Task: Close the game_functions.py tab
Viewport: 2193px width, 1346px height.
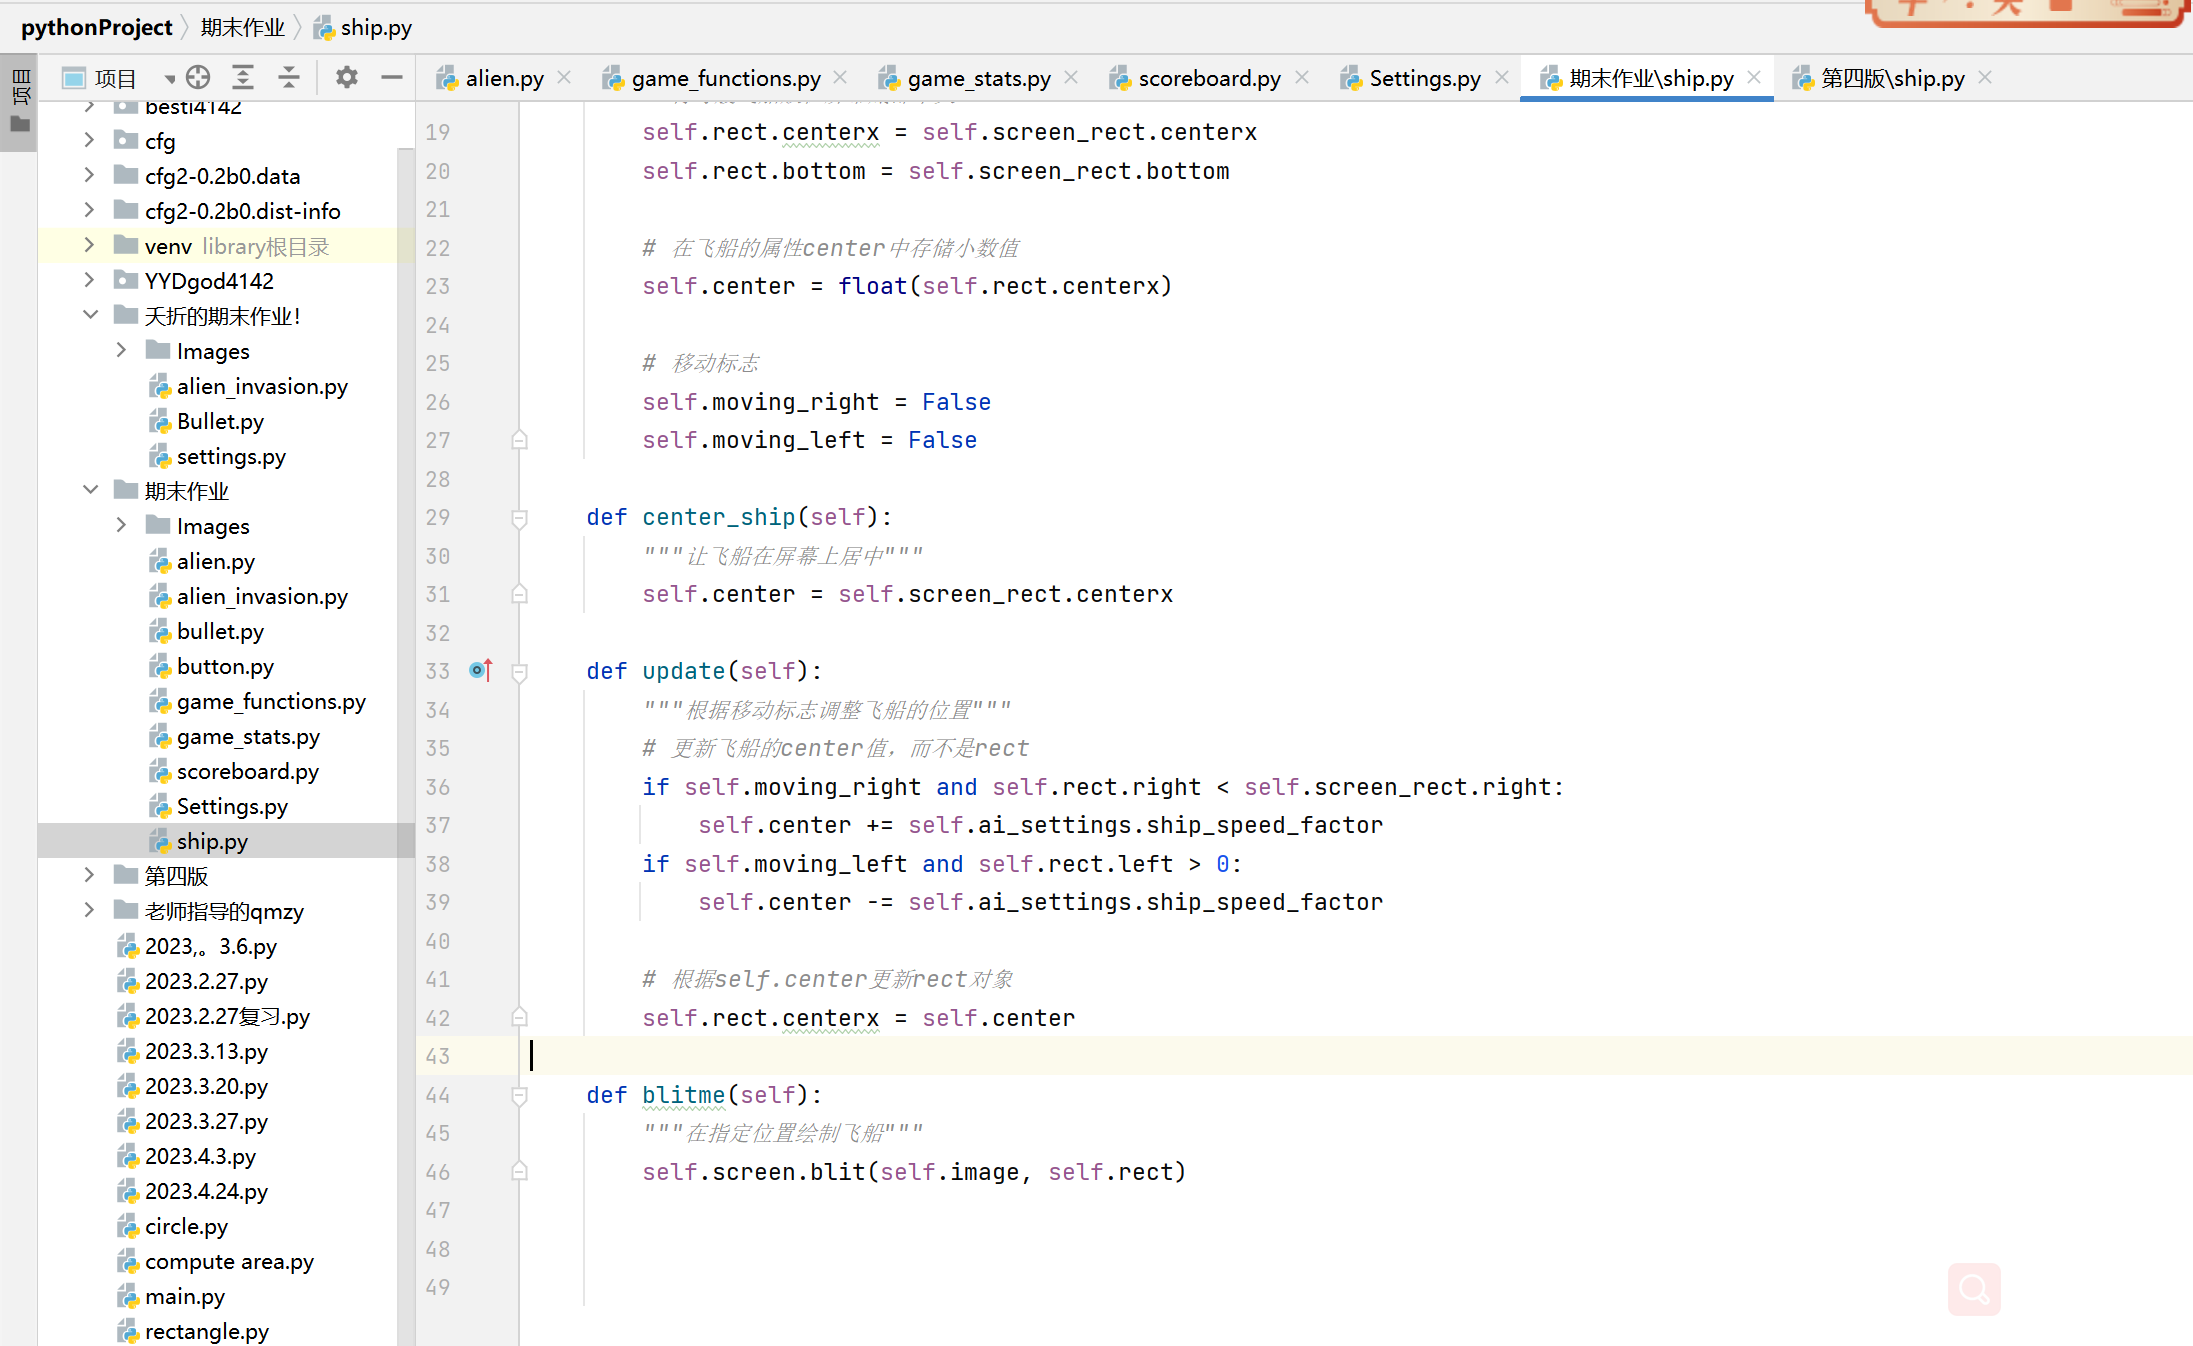Action: [x=841, y=77]
